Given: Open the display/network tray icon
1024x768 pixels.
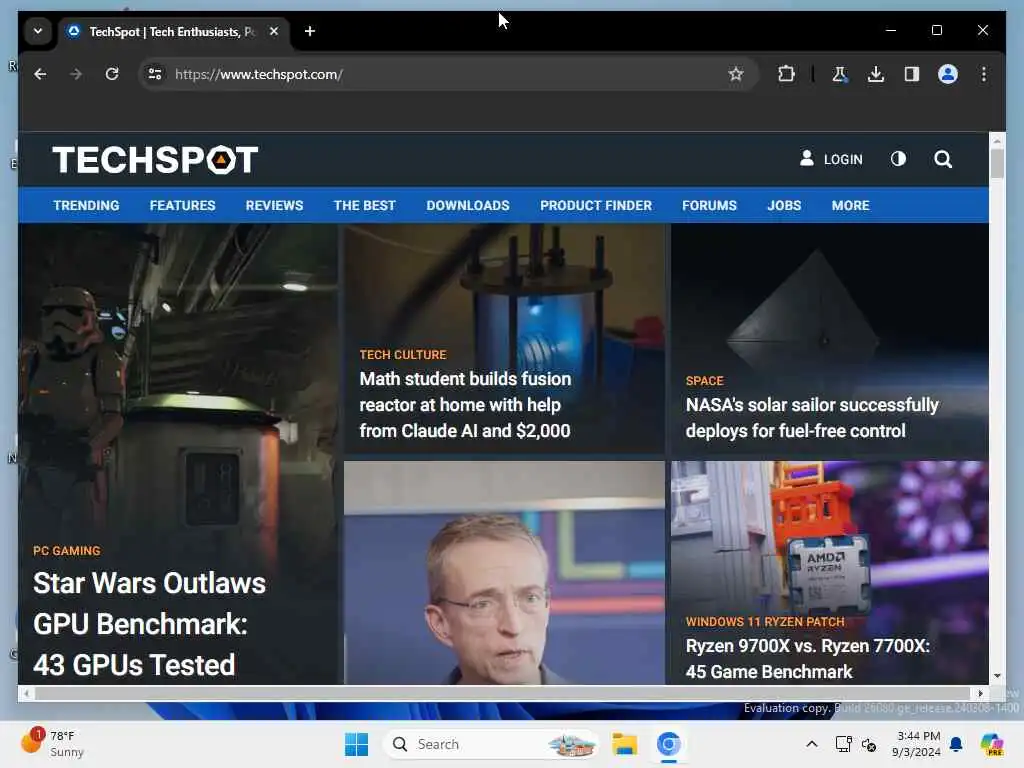Looking at the screenshot, I should click(x=844, y=744).
